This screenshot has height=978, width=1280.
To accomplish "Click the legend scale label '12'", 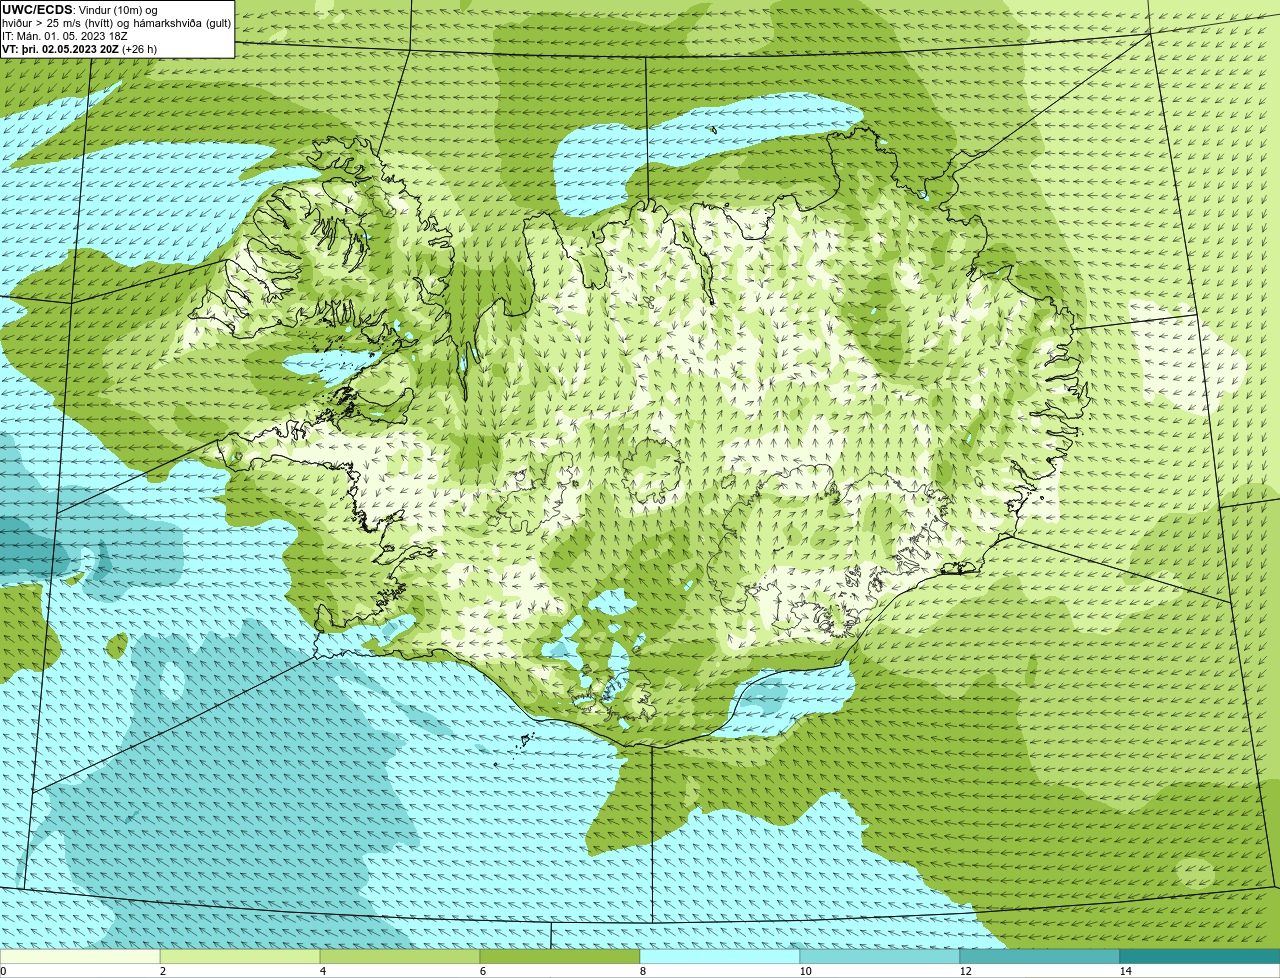I will [965, 971].
